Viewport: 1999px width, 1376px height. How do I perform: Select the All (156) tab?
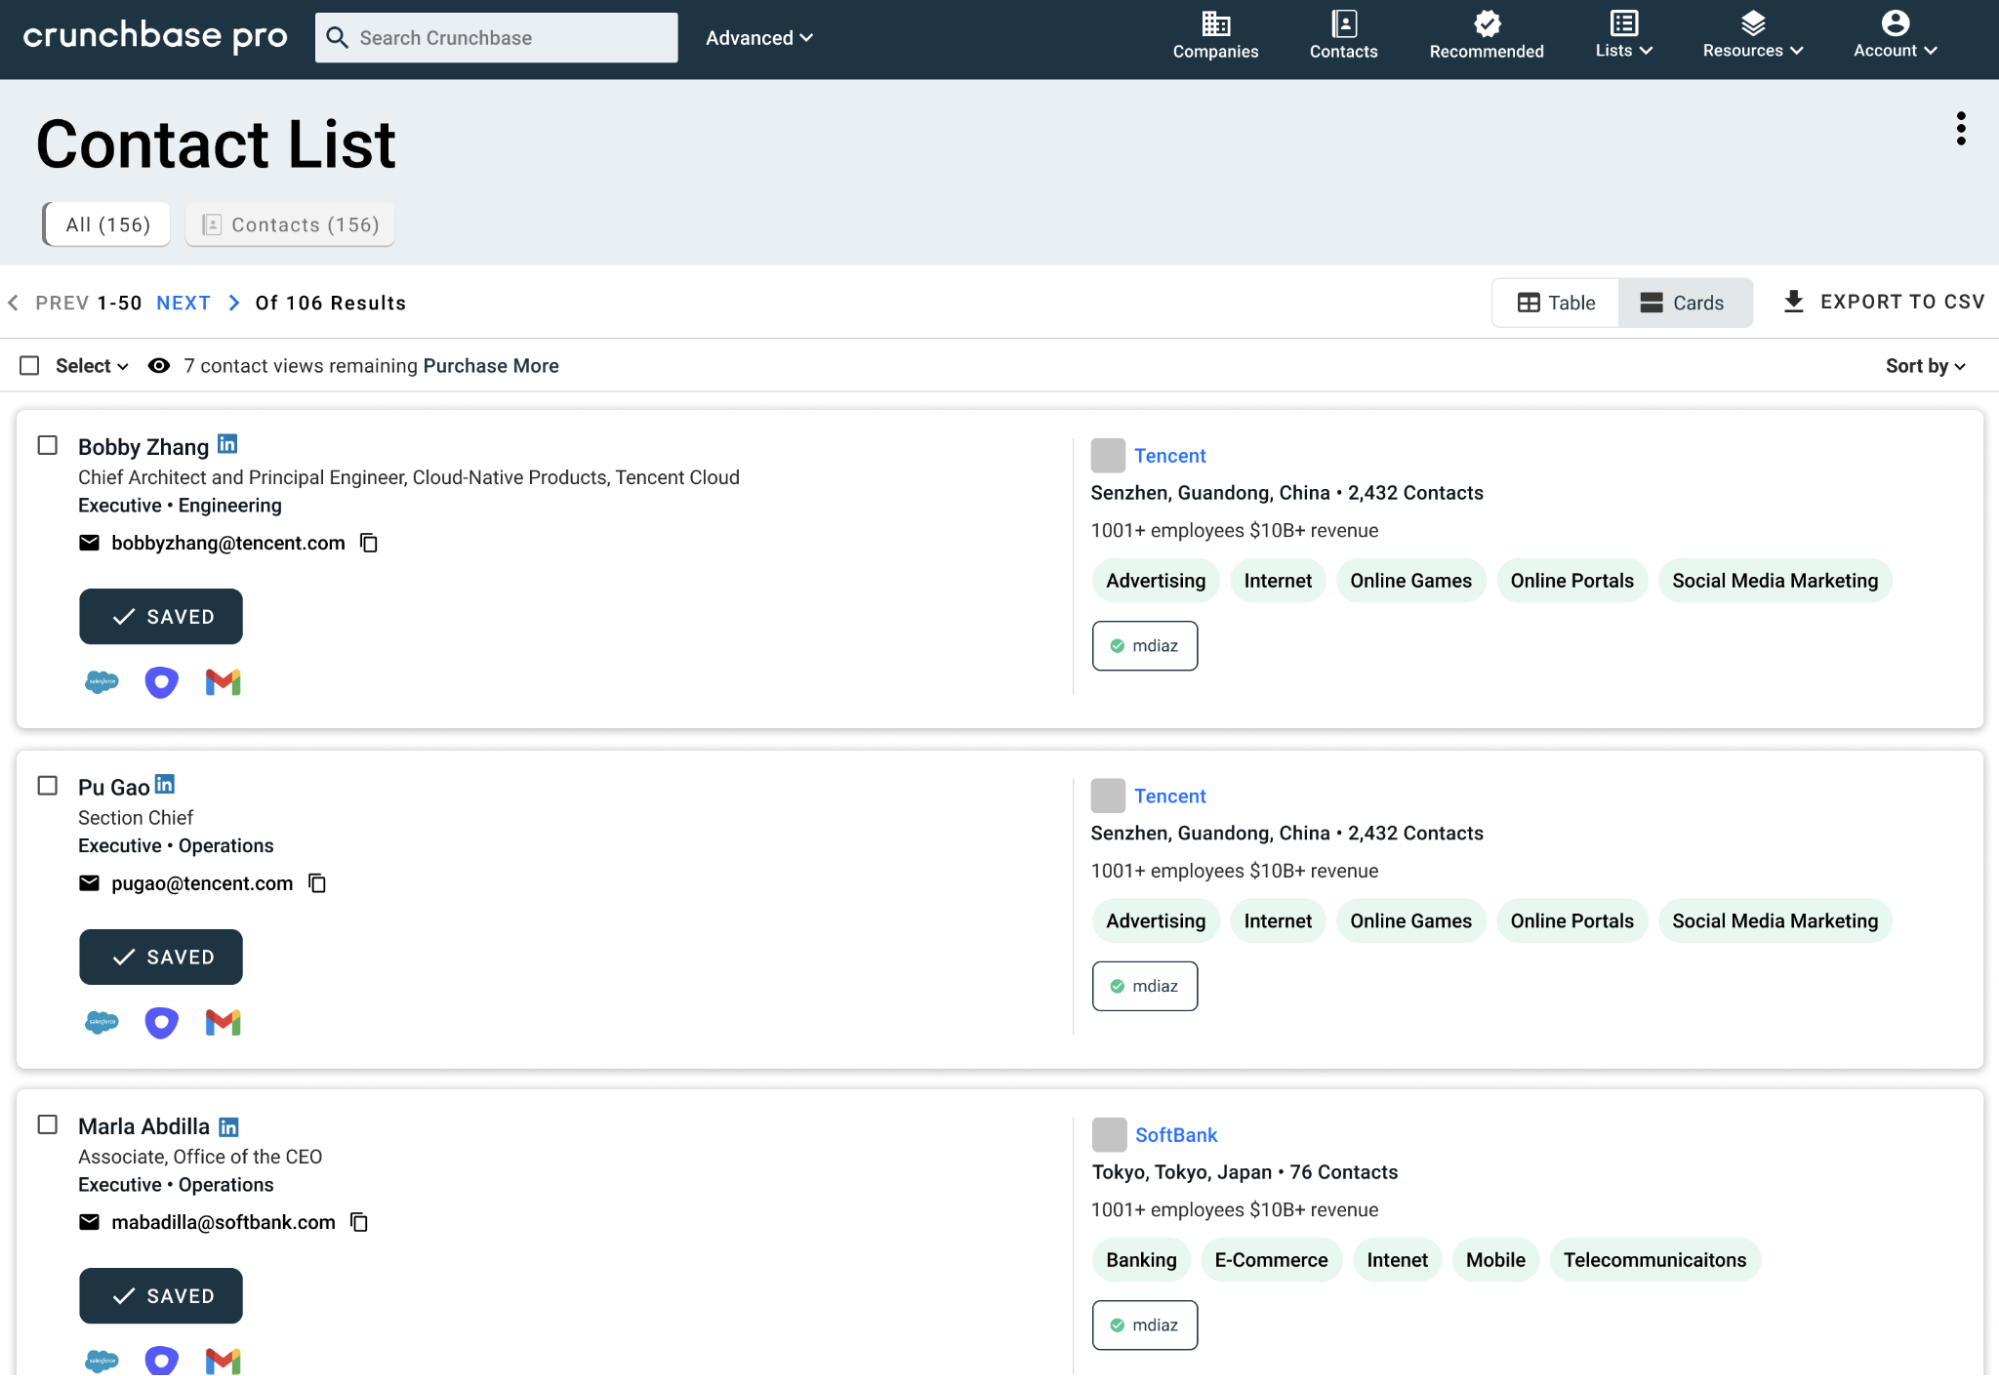107,224
